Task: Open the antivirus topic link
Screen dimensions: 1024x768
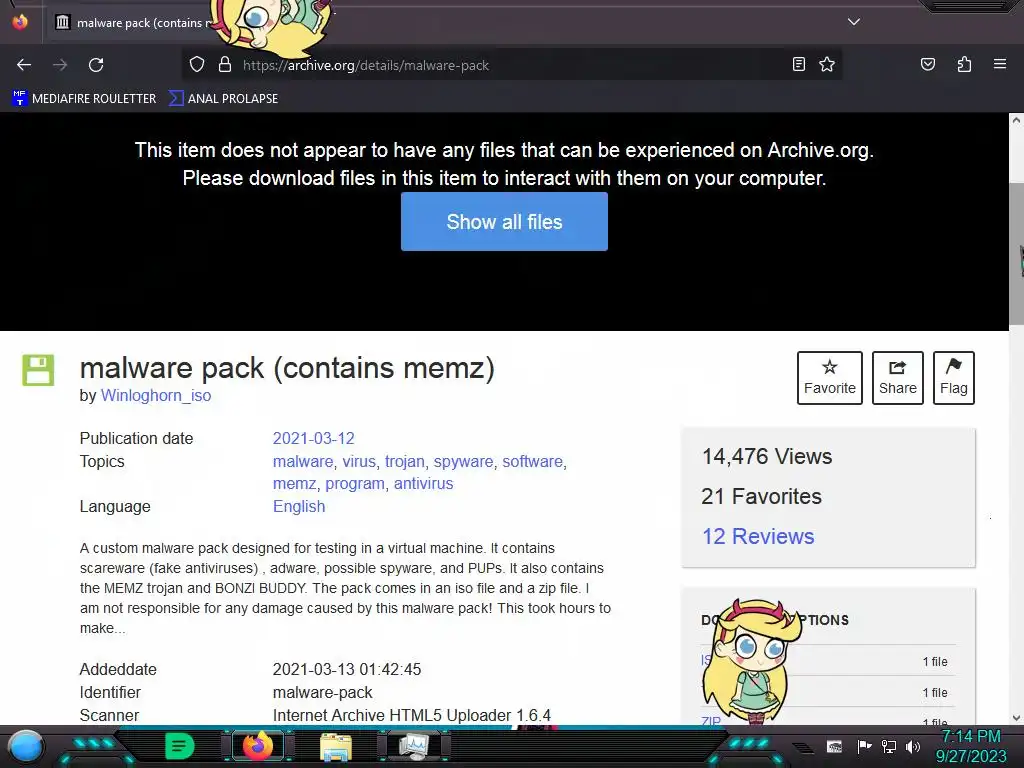Action: (423, 483)
